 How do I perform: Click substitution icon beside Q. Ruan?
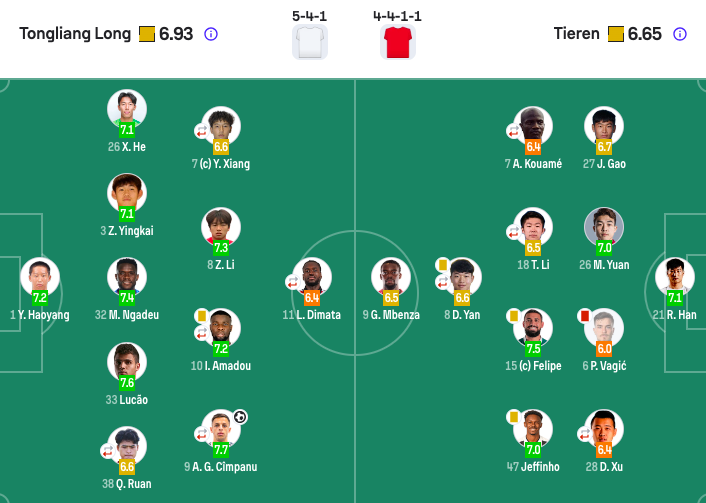click(108, 451)
